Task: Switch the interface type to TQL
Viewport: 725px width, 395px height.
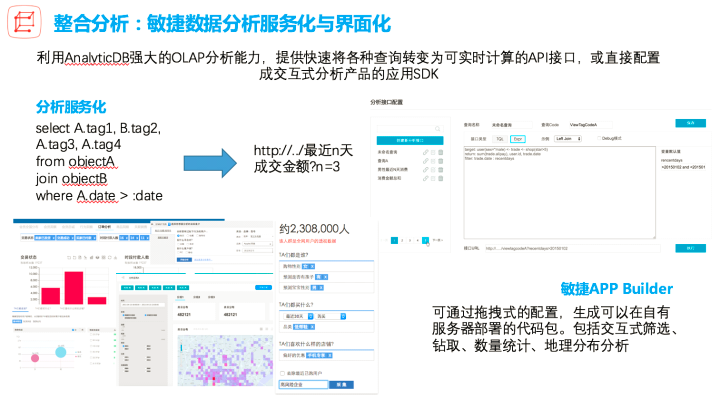Action: (x=500, y=139)
